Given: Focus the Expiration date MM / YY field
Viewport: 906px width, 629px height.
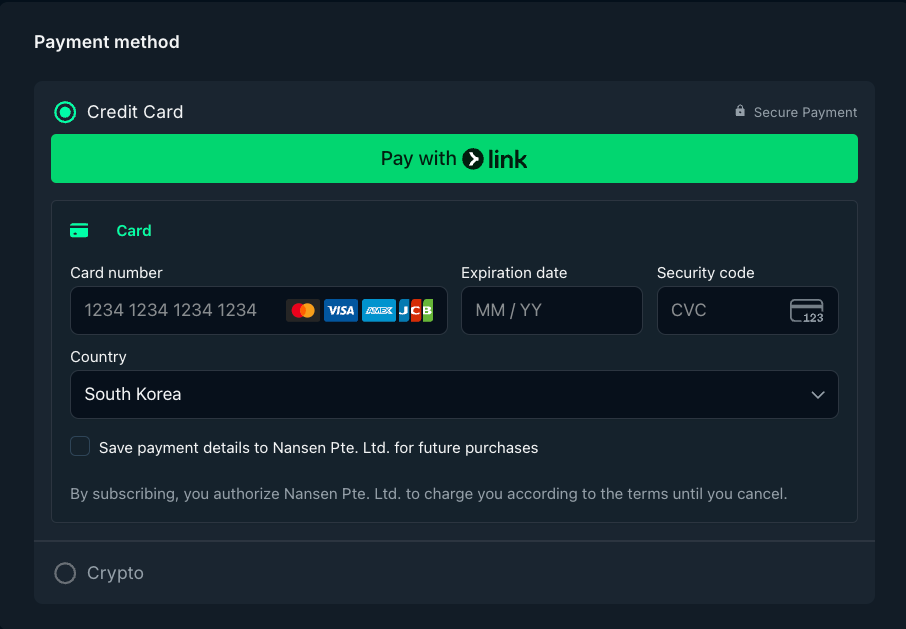Looking at the screenshot, I should click(552, 311).
